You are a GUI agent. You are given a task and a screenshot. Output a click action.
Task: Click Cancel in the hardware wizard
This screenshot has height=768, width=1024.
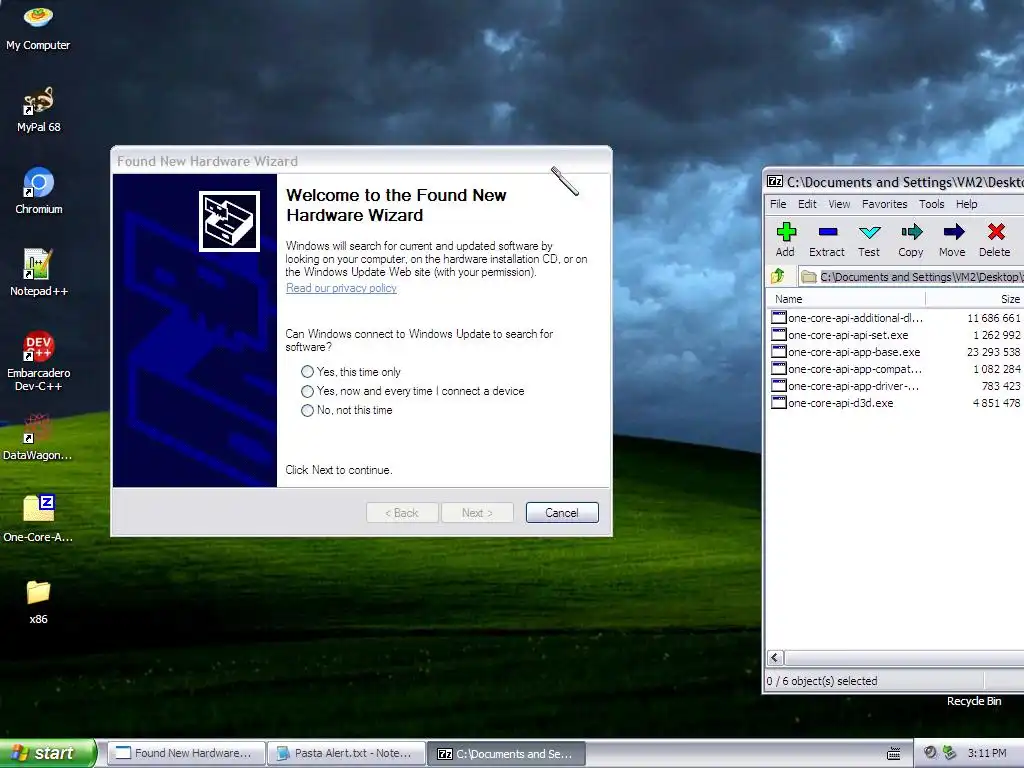[x=562, y=513]
